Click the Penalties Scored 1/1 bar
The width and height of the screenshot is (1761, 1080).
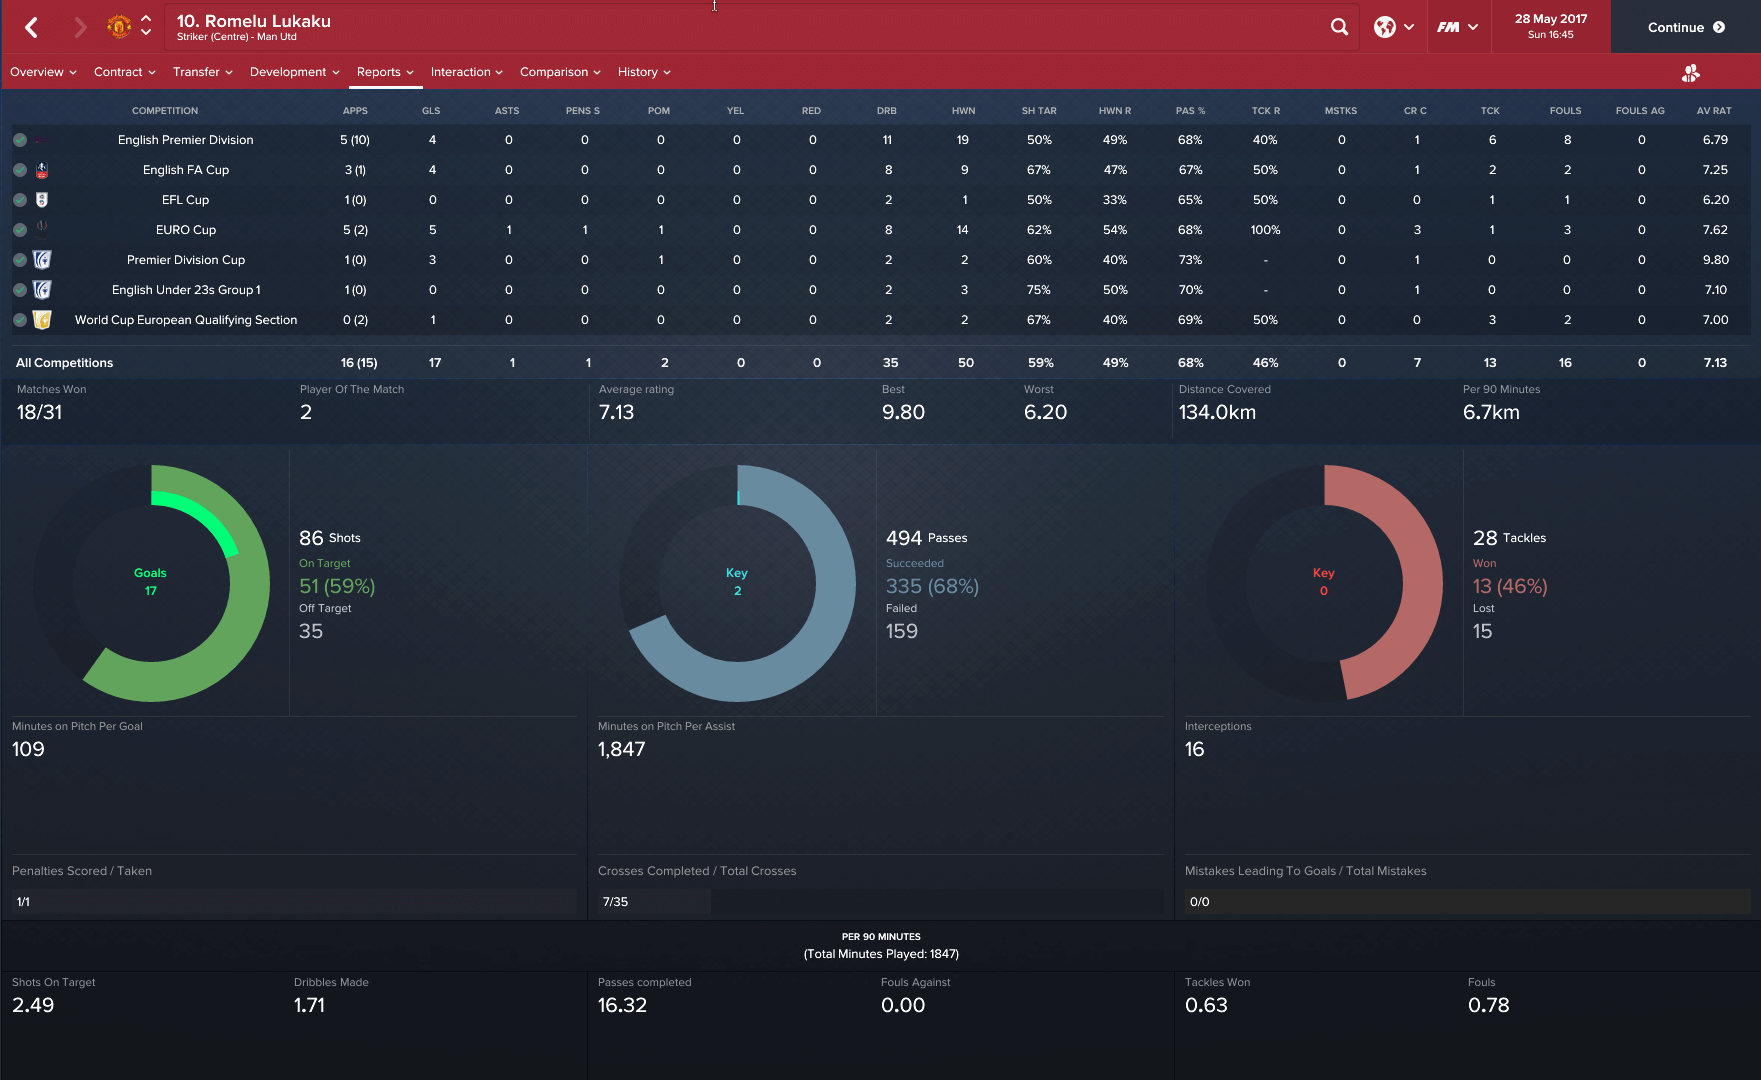[294, 902]
